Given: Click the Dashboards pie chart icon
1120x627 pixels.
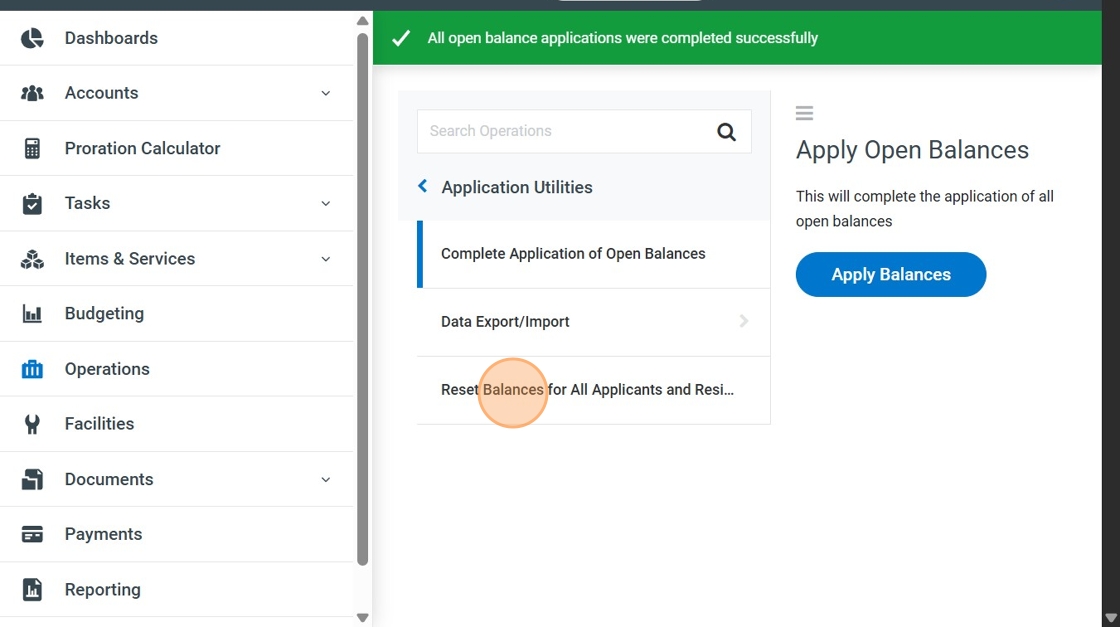Looking at the screenshot, I should tap(32, 38).
